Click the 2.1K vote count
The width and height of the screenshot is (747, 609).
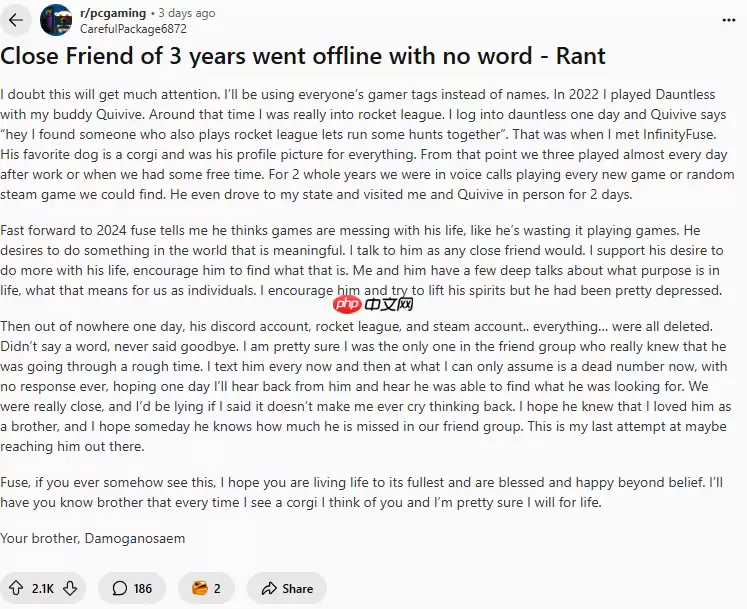point(43,588)
